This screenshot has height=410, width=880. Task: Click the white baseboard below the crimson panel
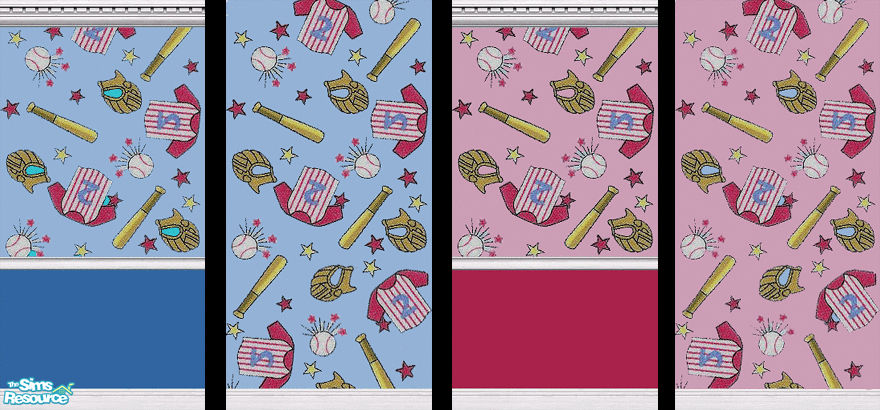555,398
